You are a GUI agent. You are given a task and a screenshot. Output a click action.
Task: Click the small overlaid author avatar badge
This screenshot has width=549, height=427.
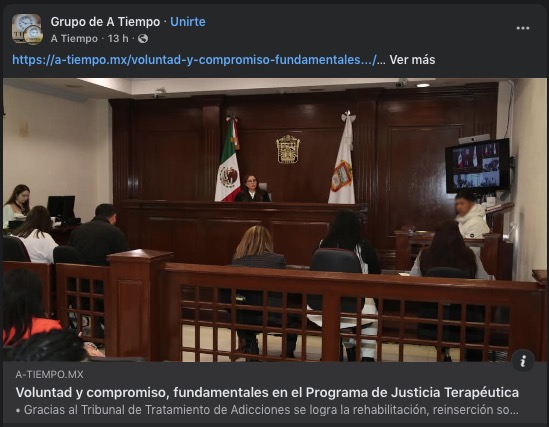(x=34, y=35)
